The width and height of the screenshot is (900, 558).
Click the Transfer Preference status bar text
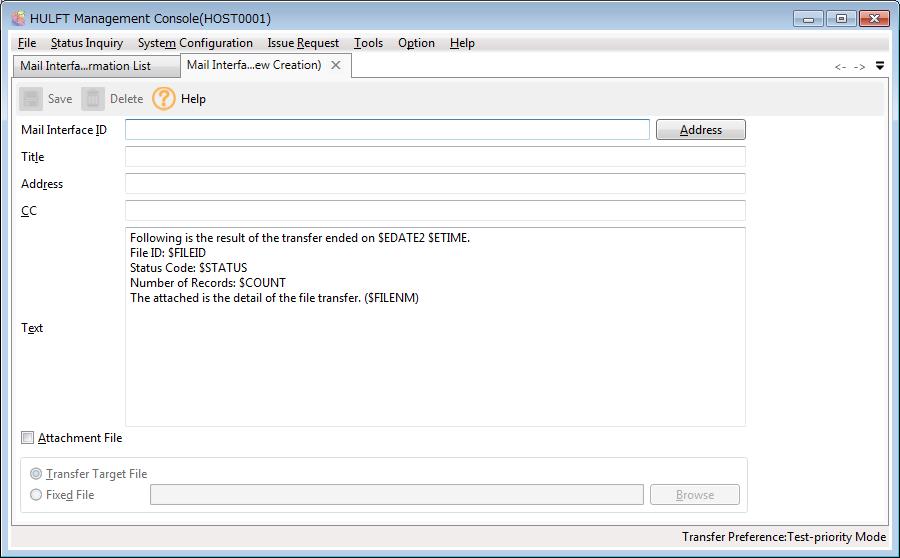(783, 537)
